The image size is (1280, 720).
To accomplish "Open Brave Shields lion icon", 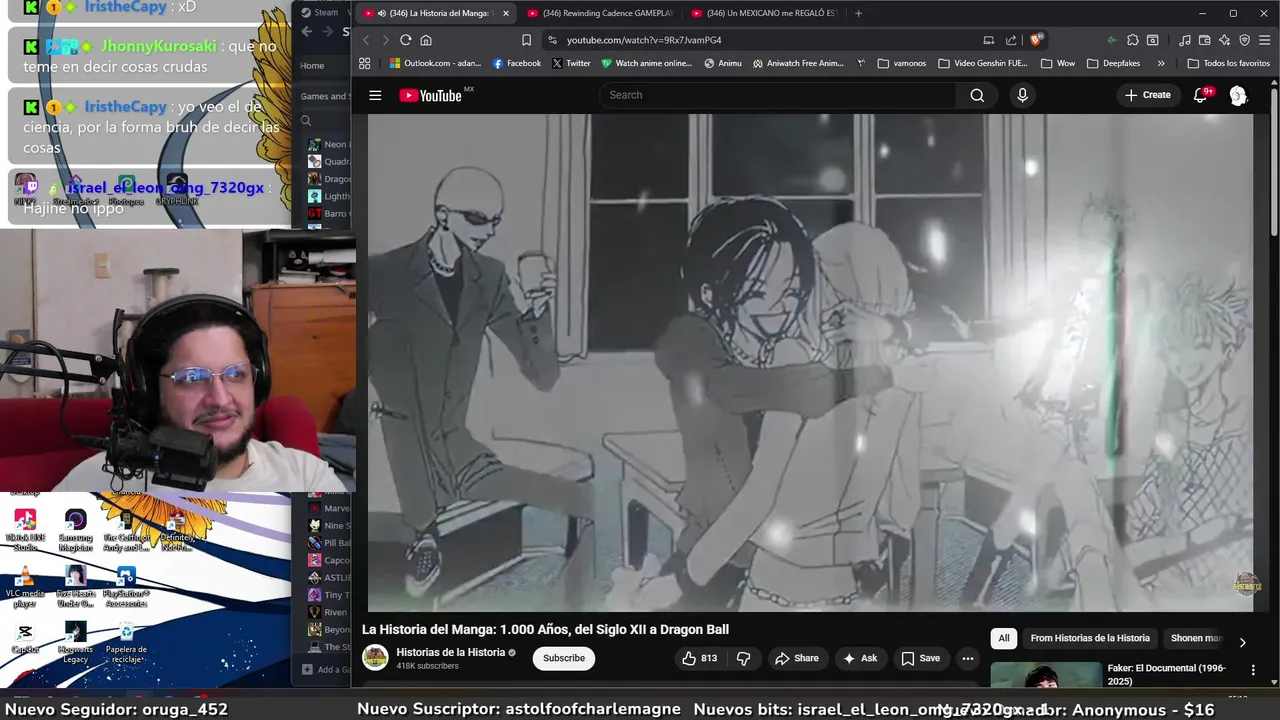I will [1036, 40].
